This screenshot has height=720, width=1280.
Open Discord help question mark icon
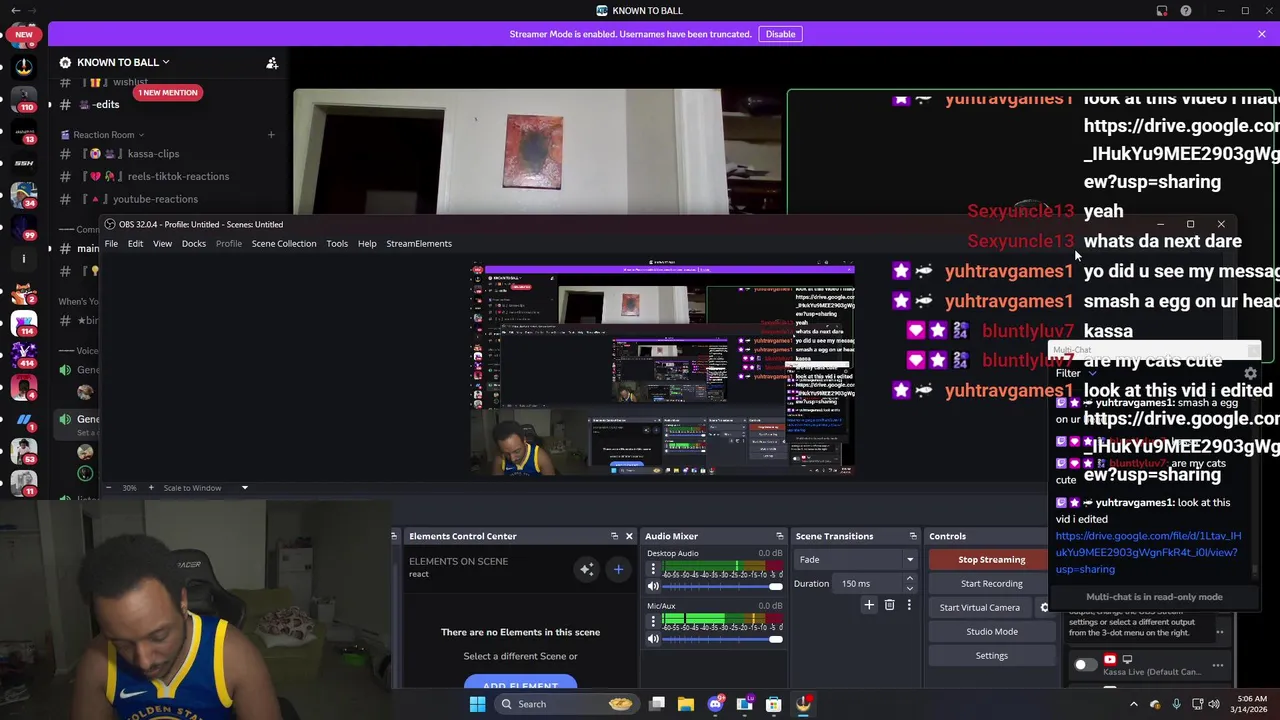(x=1186, y=11)
